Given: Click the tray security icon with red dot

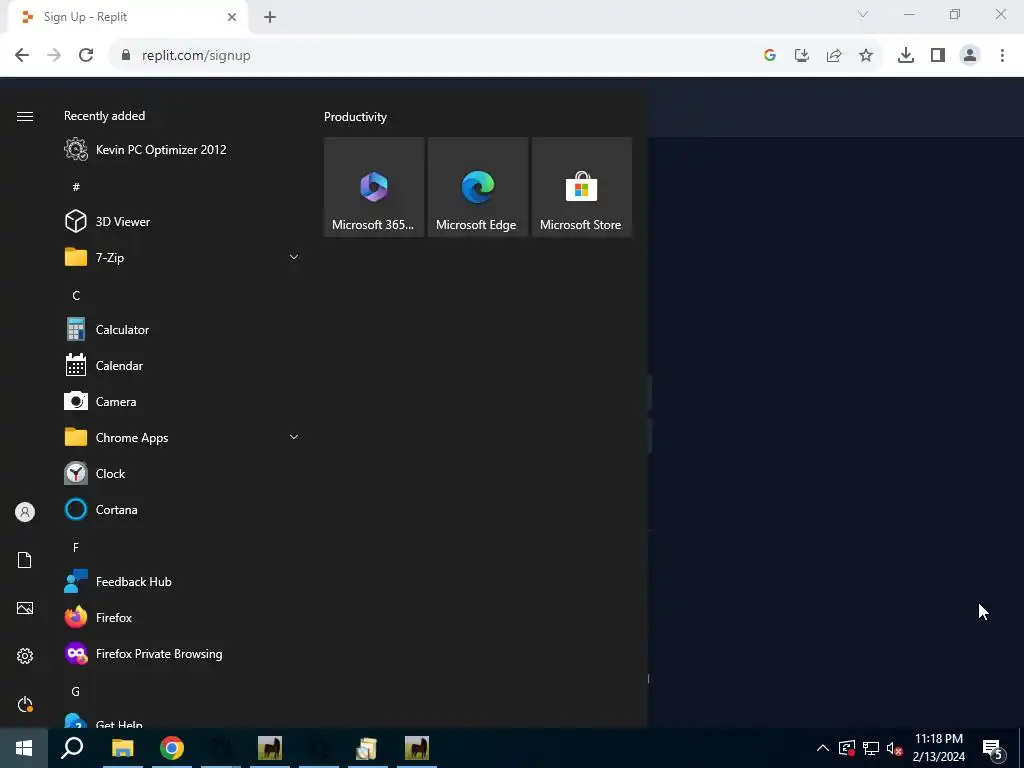Looking at the screenshot, I should (x=846, y=748).
